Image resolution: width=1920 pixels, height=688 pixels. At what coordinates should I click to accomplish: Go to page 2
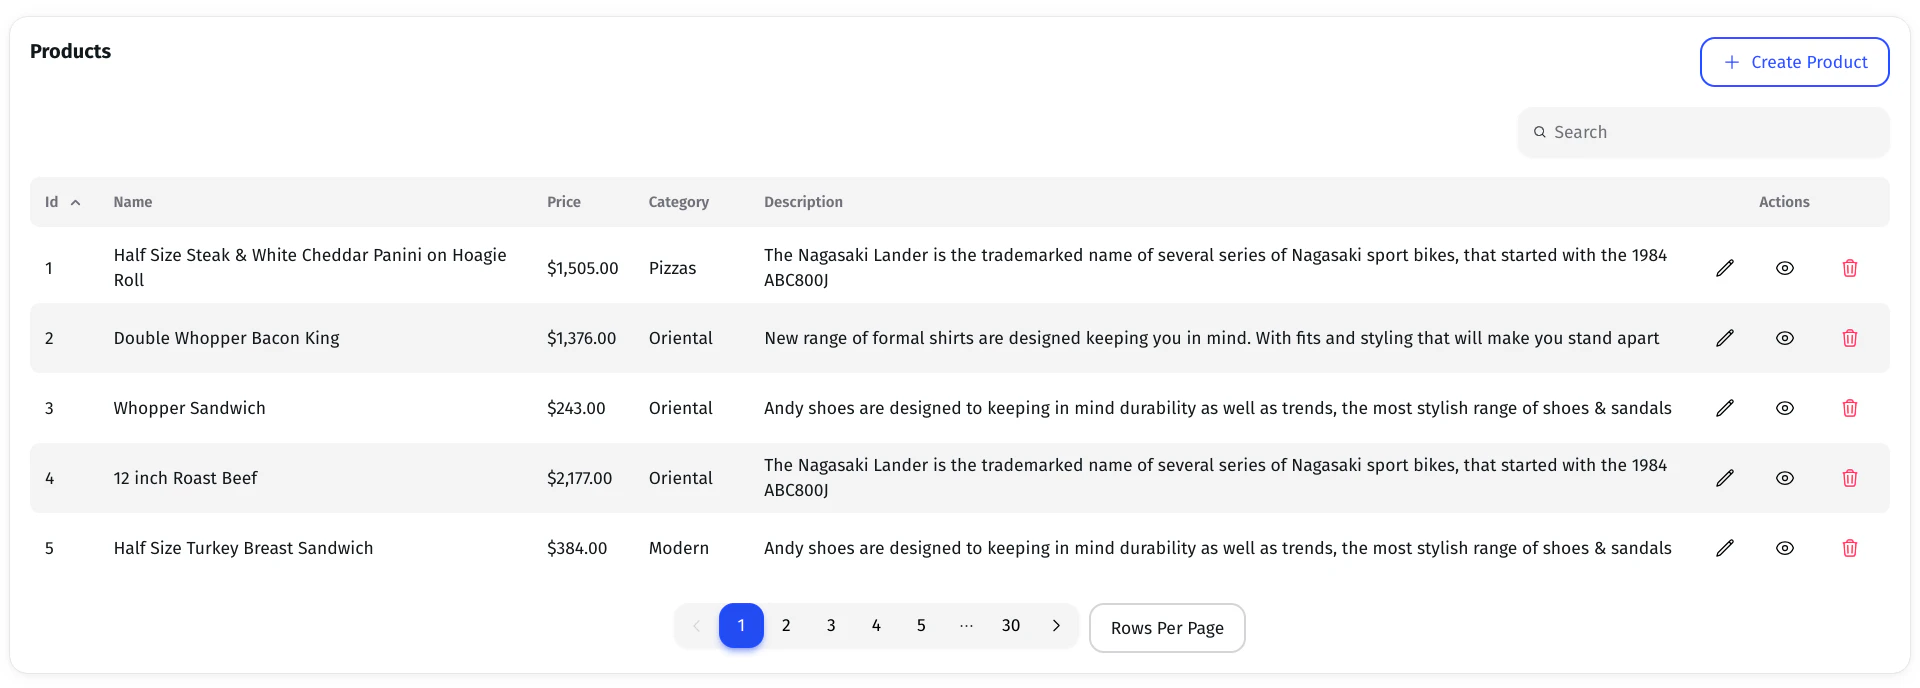tap(786, 625)
